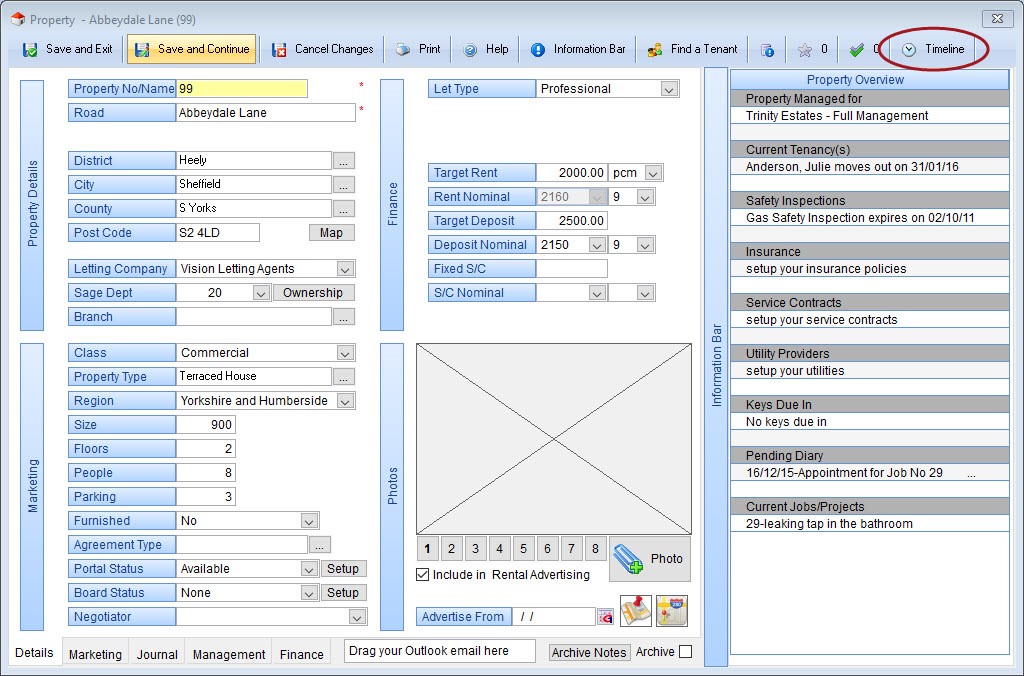Open the pcm rent frequency dropdown

(653, 173)
